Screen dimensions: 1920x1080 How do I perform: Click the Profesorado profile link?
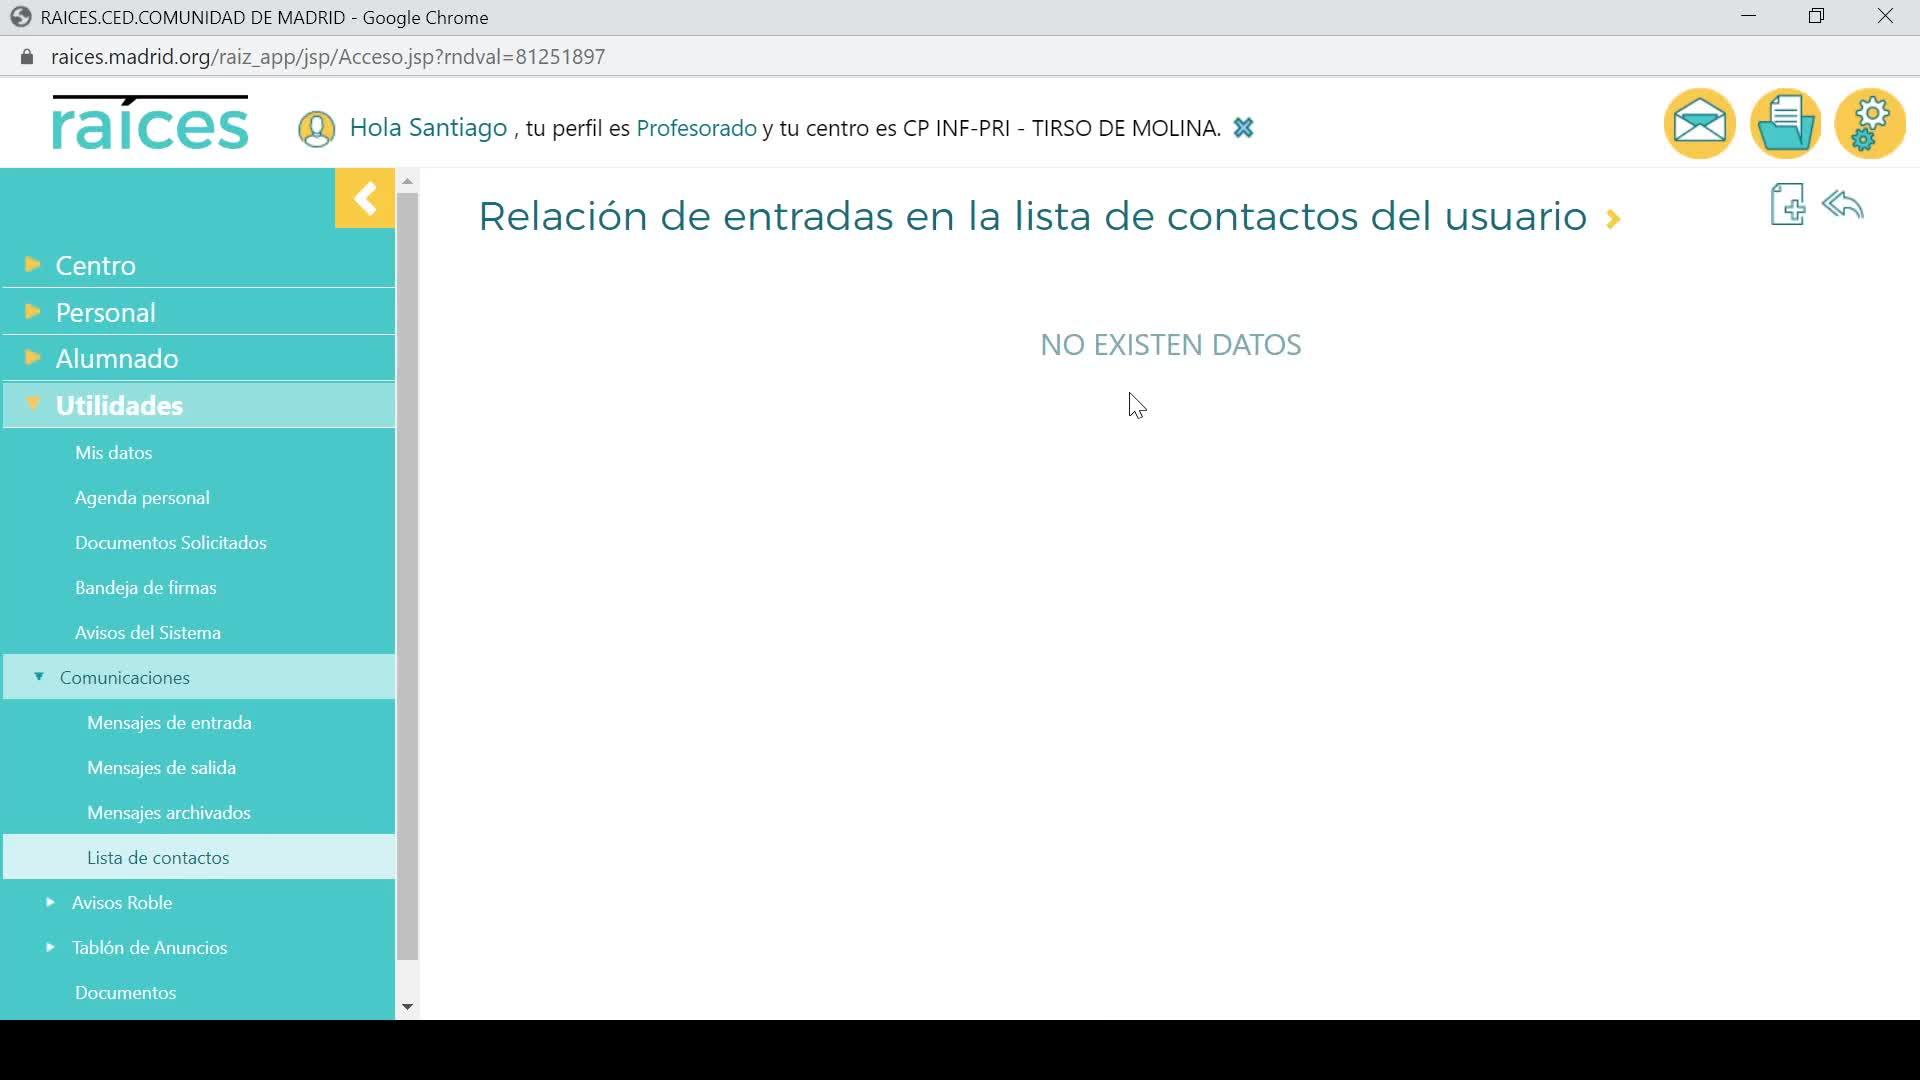pyautogui.click(x=696, y=128)
